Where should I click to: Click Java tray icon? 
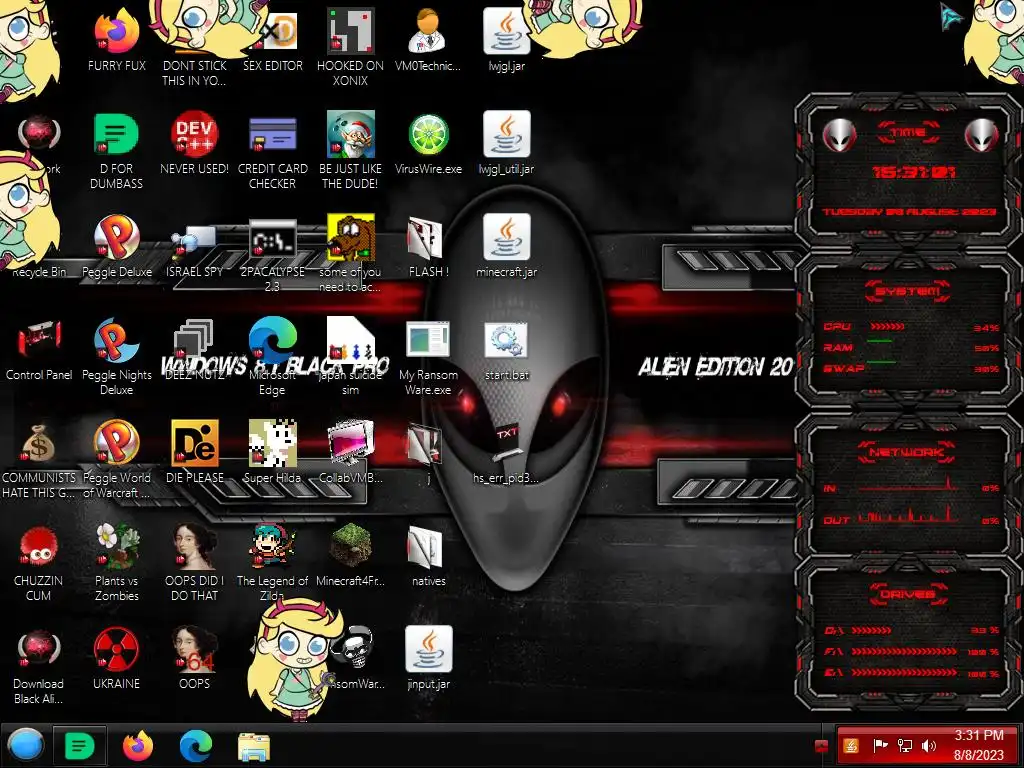tap(851, 745)
